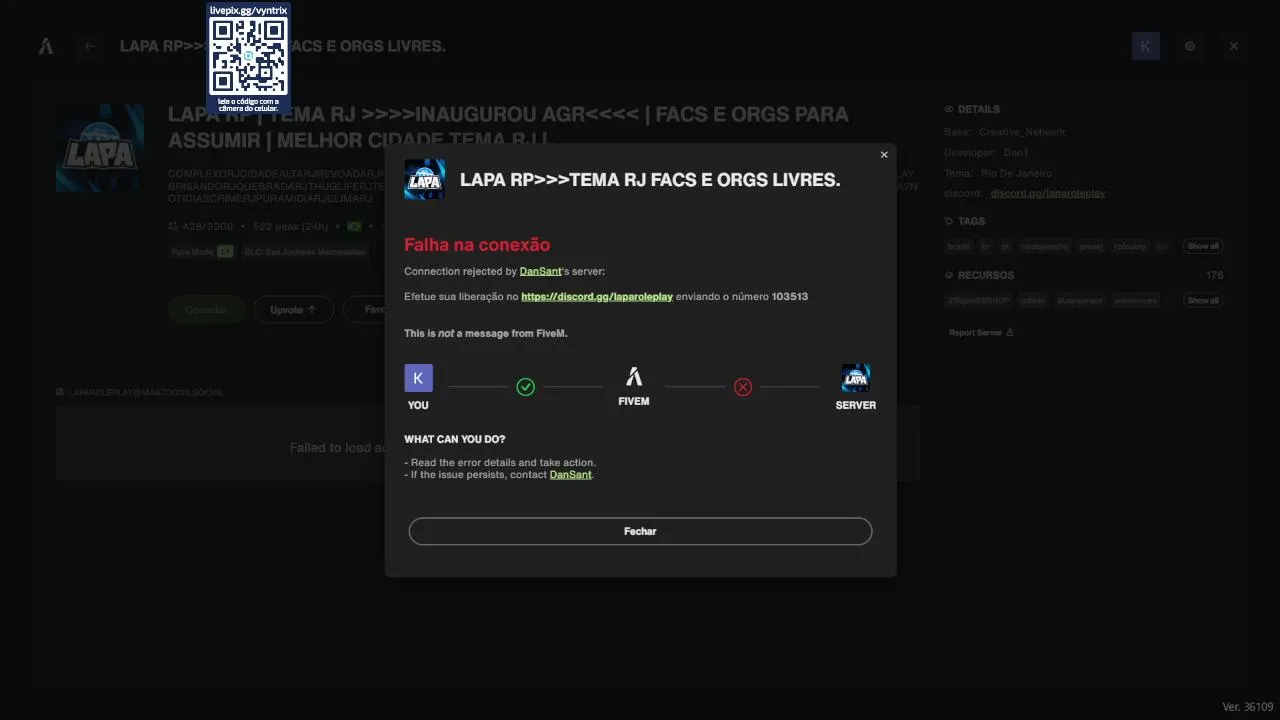Close the server page with header X
The height and width of the screenshot is (720, 1280).
1234,46
